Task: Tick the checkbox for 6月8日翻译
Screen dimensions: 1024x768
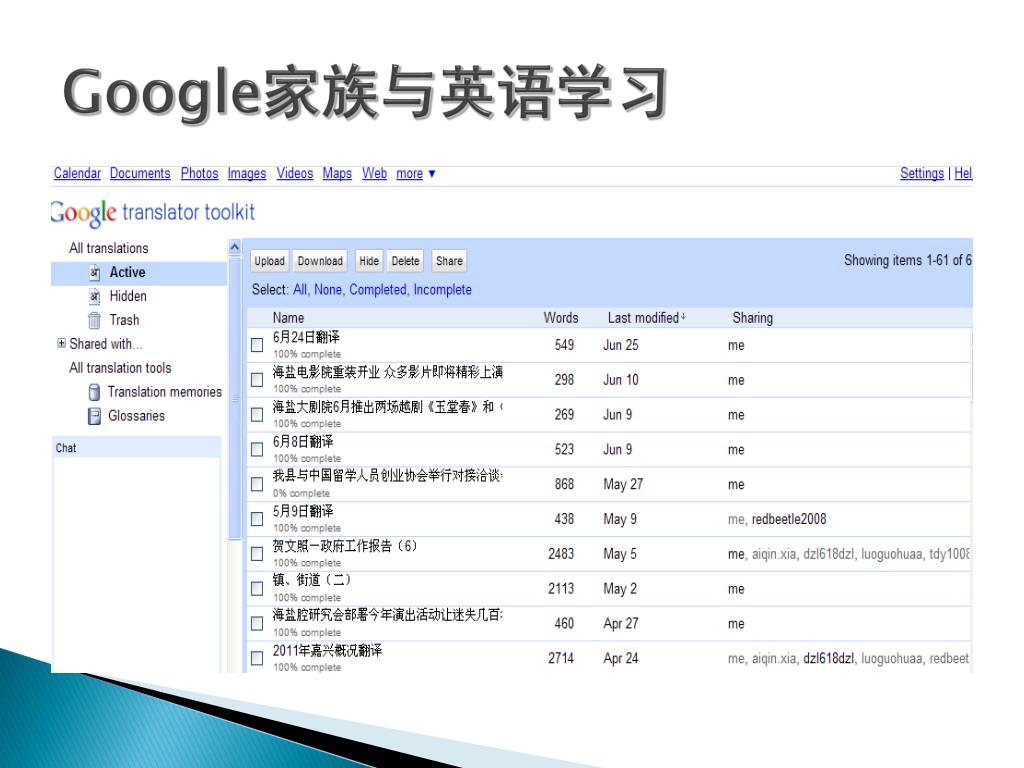Action: pyautogui.click(x=257, y=449)
